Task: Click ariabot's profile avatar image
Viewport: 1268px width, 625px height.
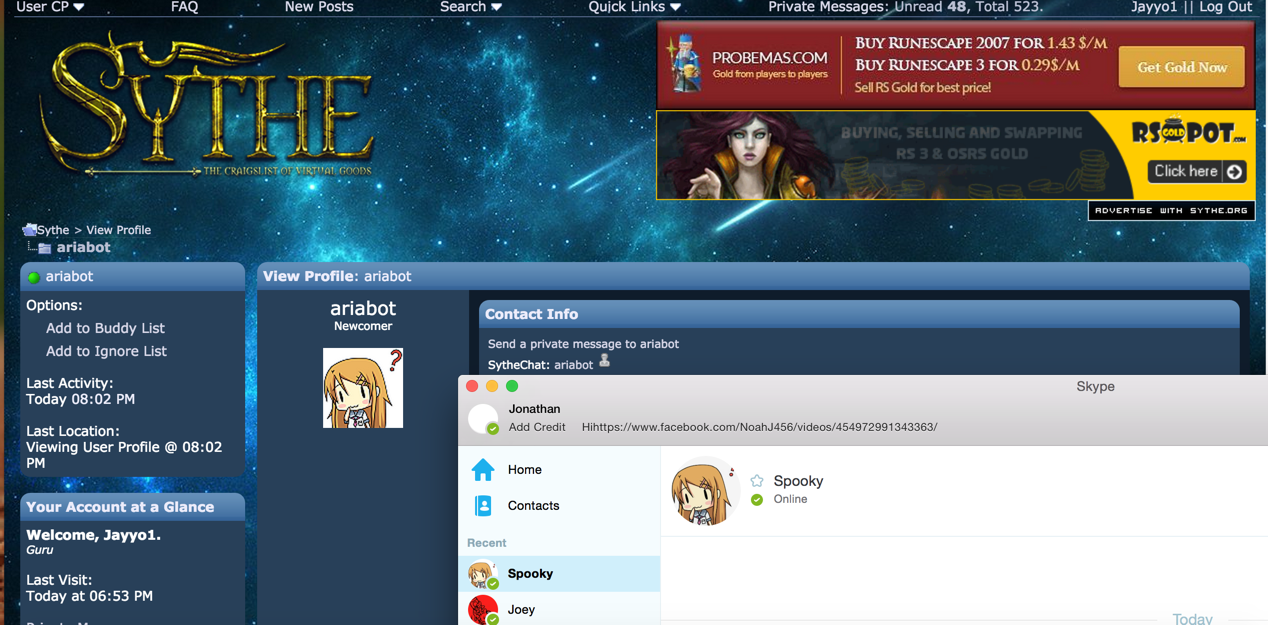Action: pos(363,388)
